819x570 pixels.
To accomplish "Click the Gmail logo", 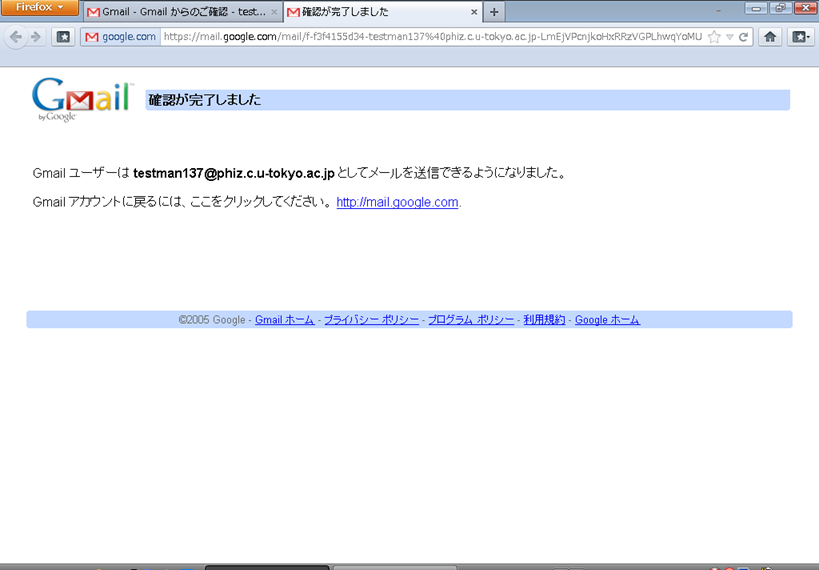I will pyautogui.click(x=83, y=100).
